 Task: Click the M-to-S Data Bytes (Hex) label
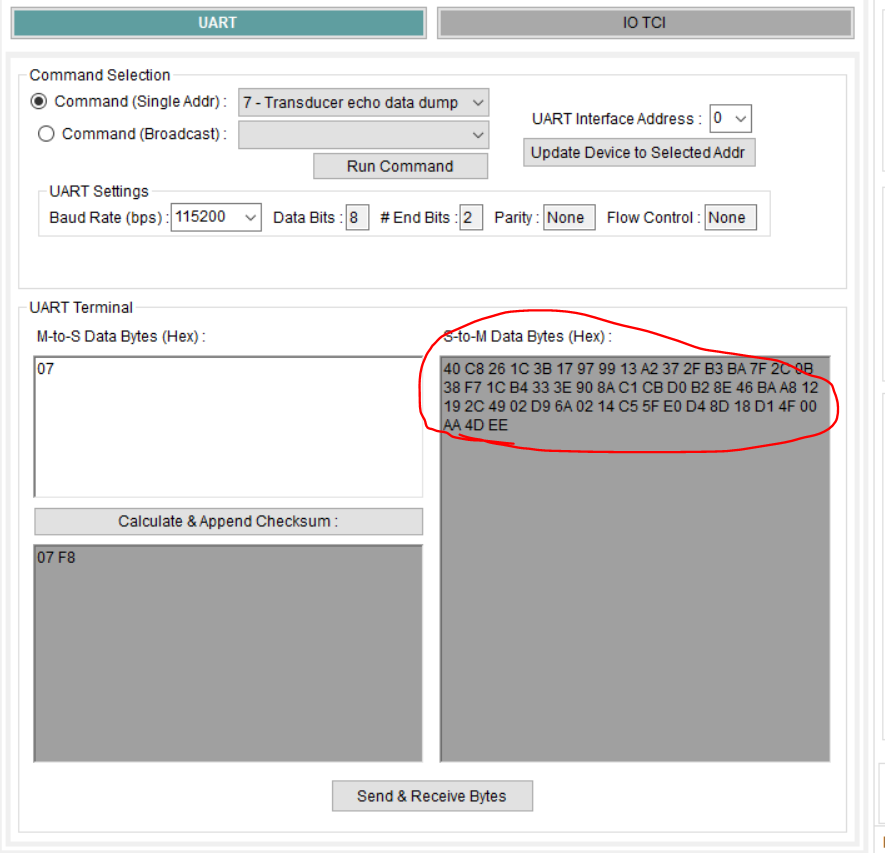pyautogui.click(x=121, y=336)
